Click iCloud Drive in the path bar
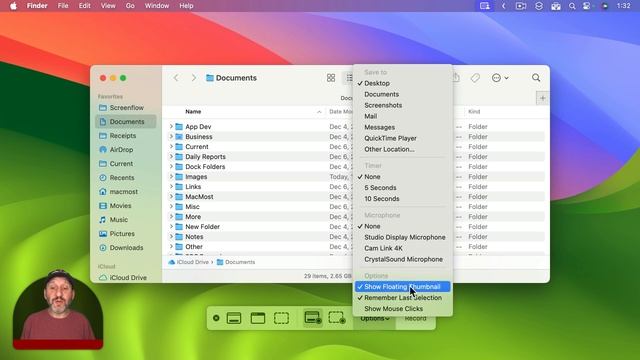 189,262
